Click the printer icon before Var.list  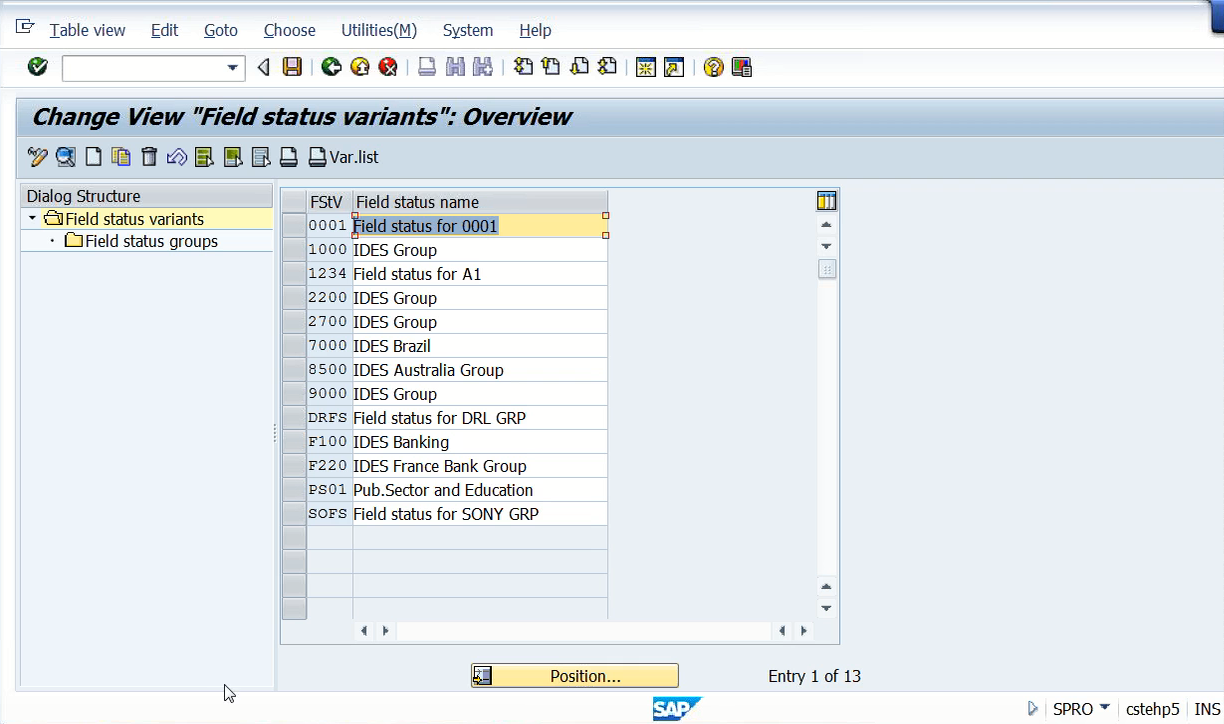pyautogui.click(x=289, y=157)
